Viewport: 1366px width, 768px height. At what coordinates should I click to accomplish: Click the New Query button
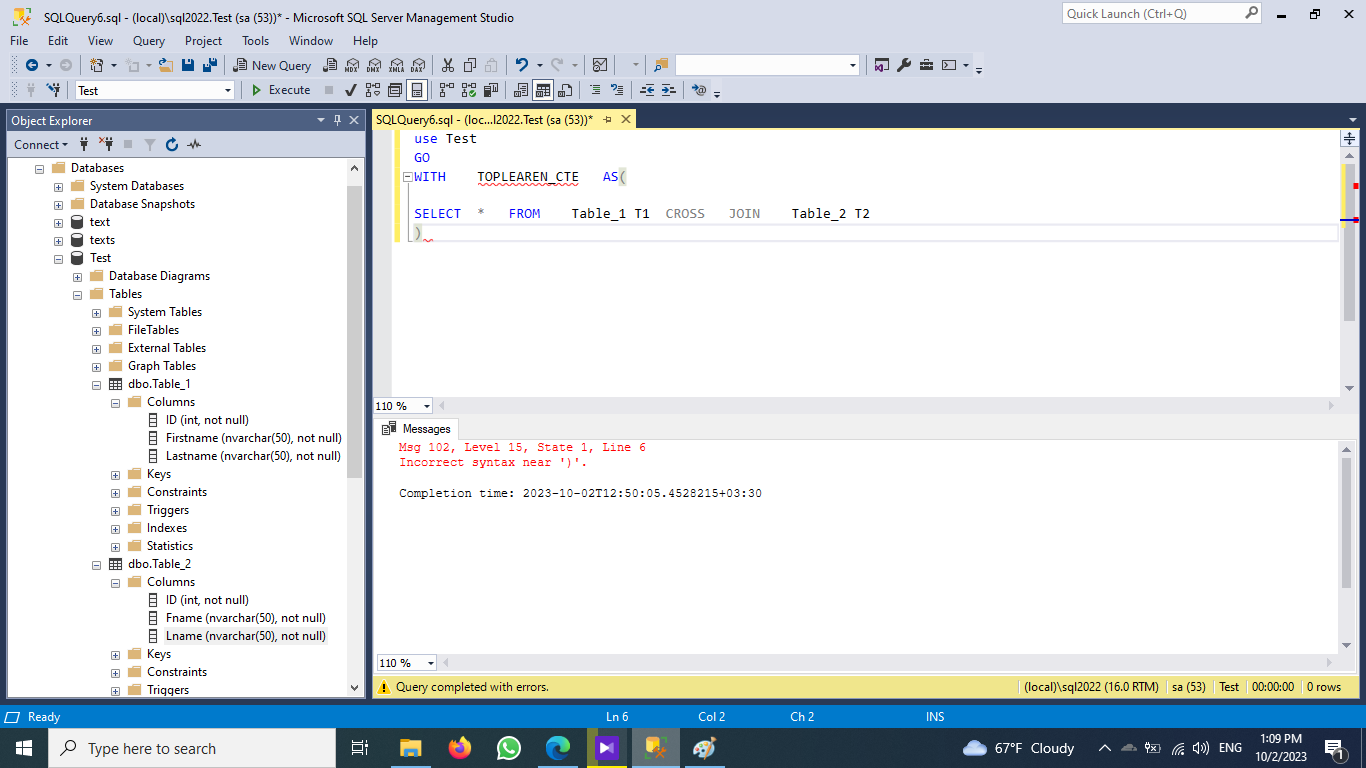pyautogui.click(x=272, y=65)
